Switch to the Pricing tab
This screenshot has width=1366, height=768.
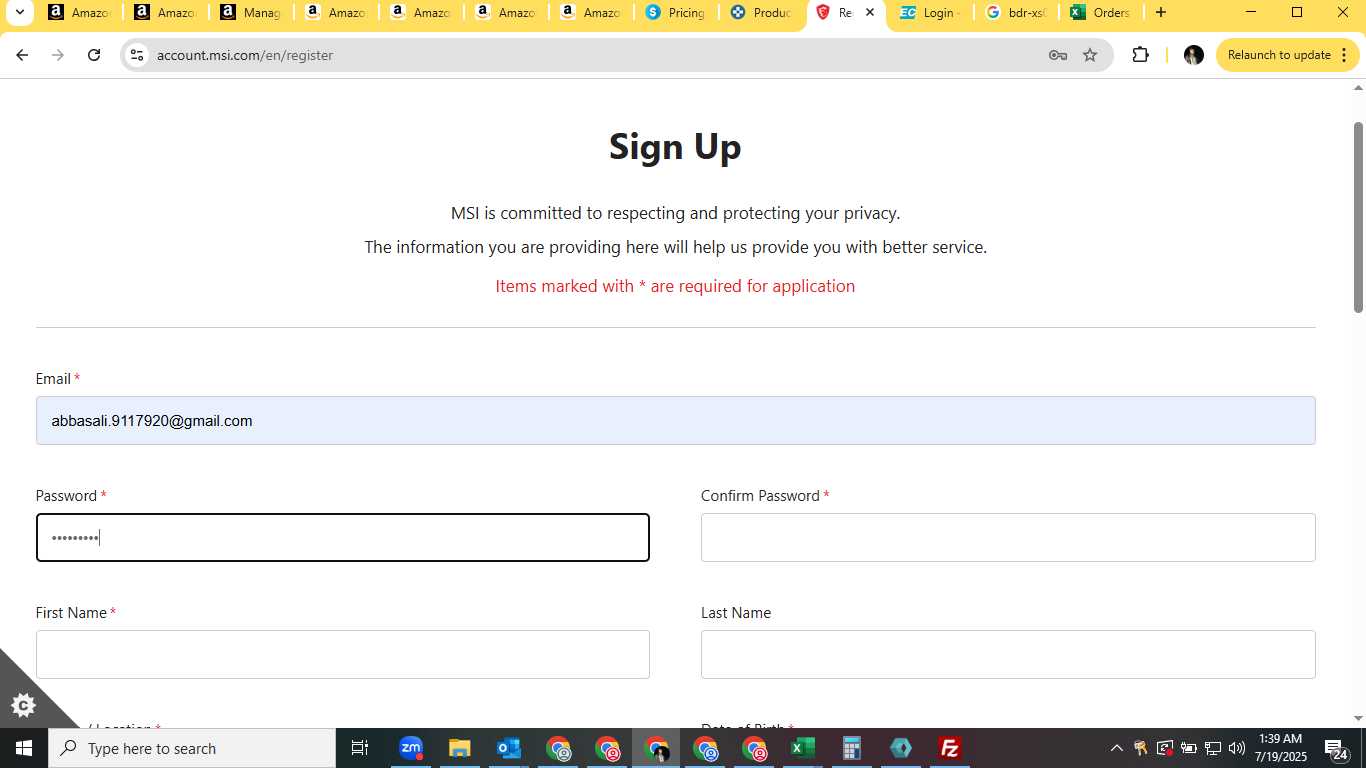676,13
